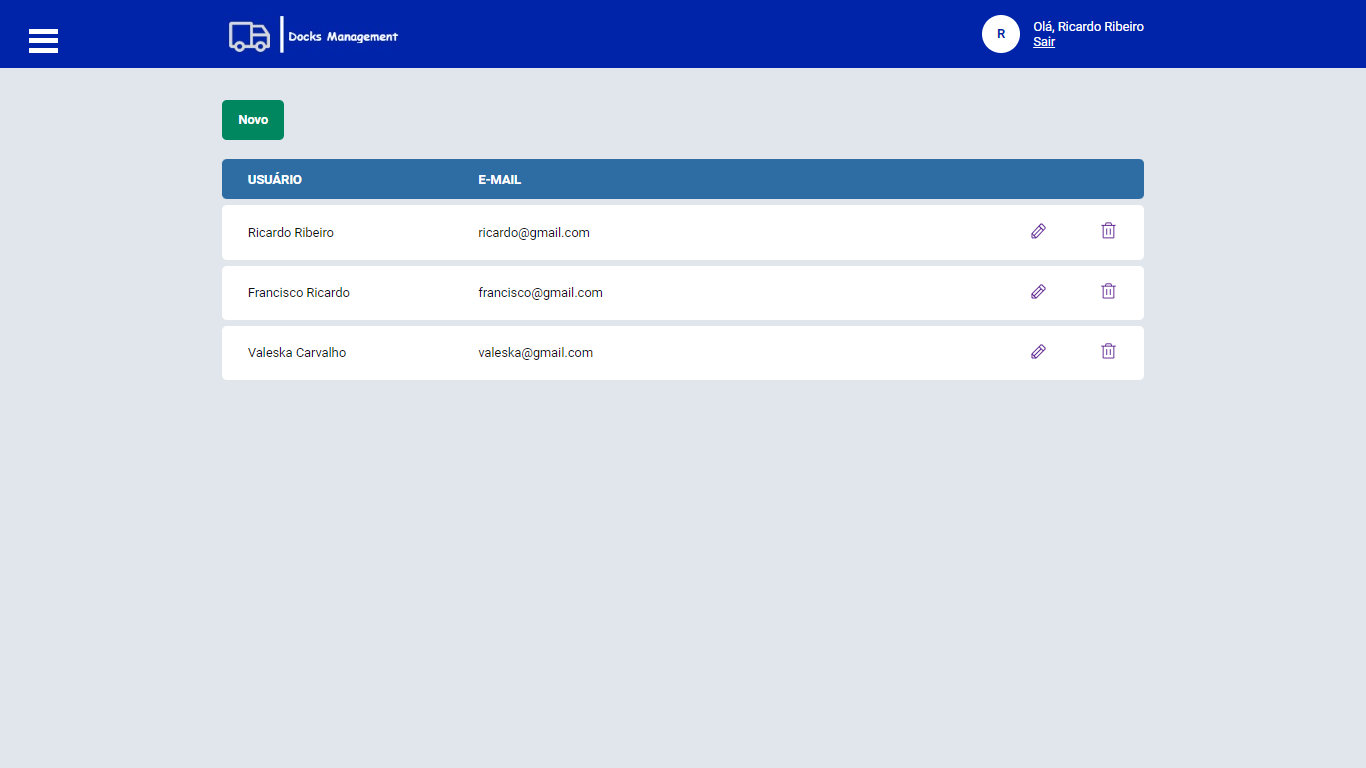Click the USUÁRIO column header
The height and width of the screenshot is (768, 1366).
pos(275,180)
